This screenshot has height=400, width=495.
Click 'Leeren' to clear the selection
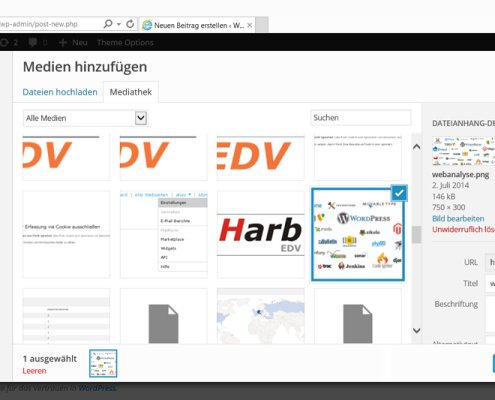[x=34, y=371]
